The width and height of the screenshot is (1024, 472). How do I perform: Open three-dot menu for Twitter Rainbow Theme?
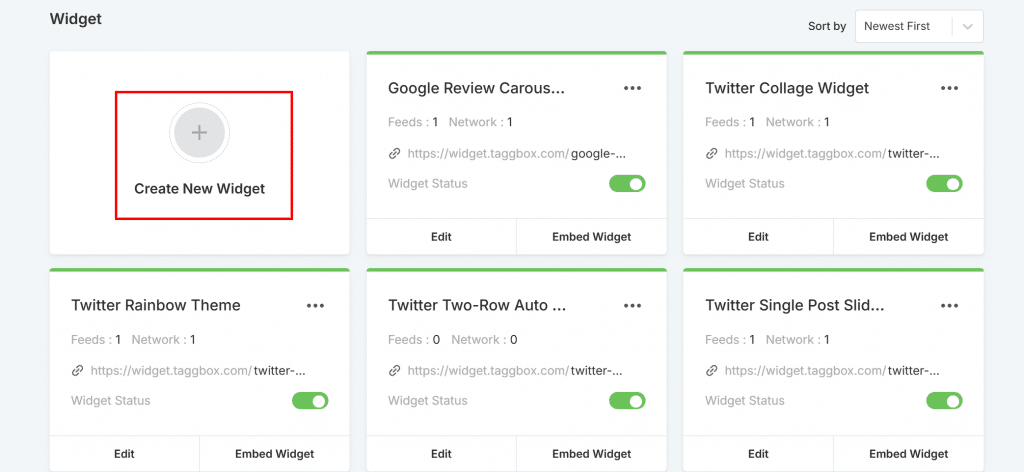(315, 305)
